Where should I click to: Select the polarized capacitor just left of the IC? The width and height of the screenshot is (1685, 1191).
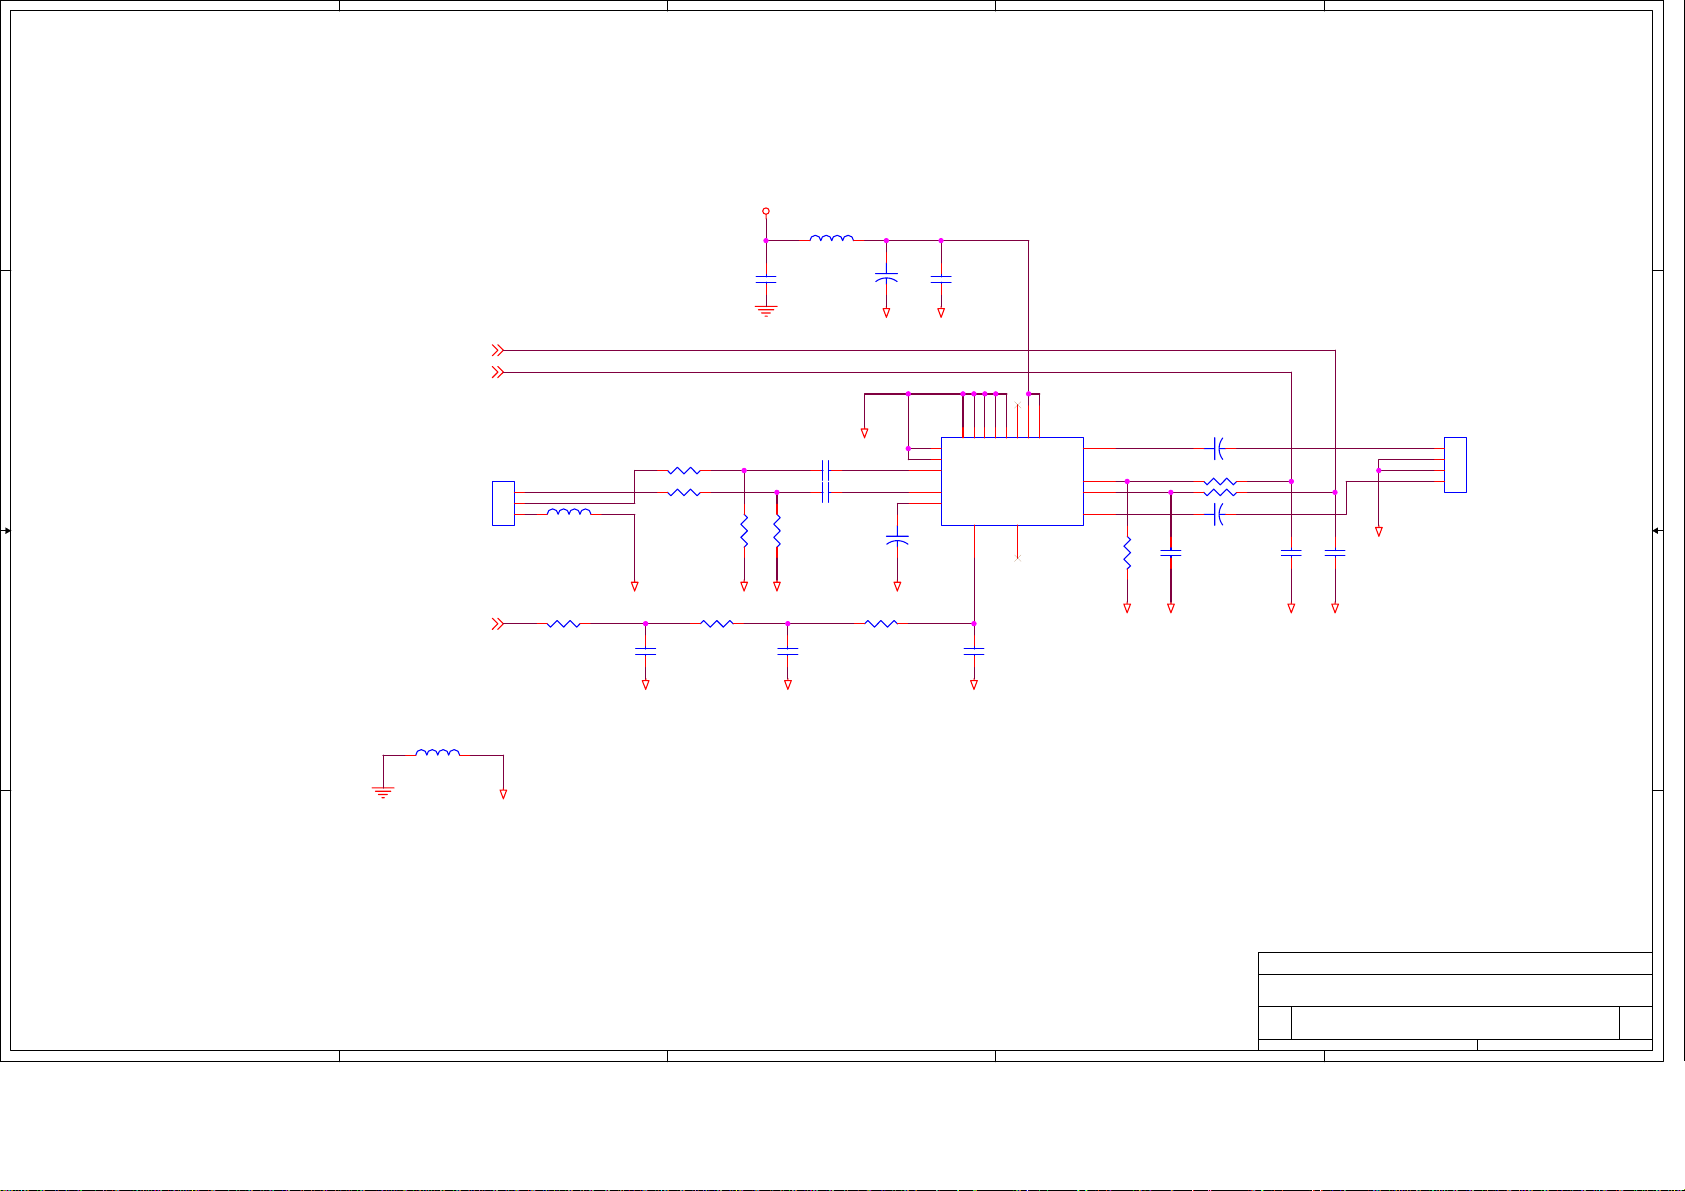[897, 540]
